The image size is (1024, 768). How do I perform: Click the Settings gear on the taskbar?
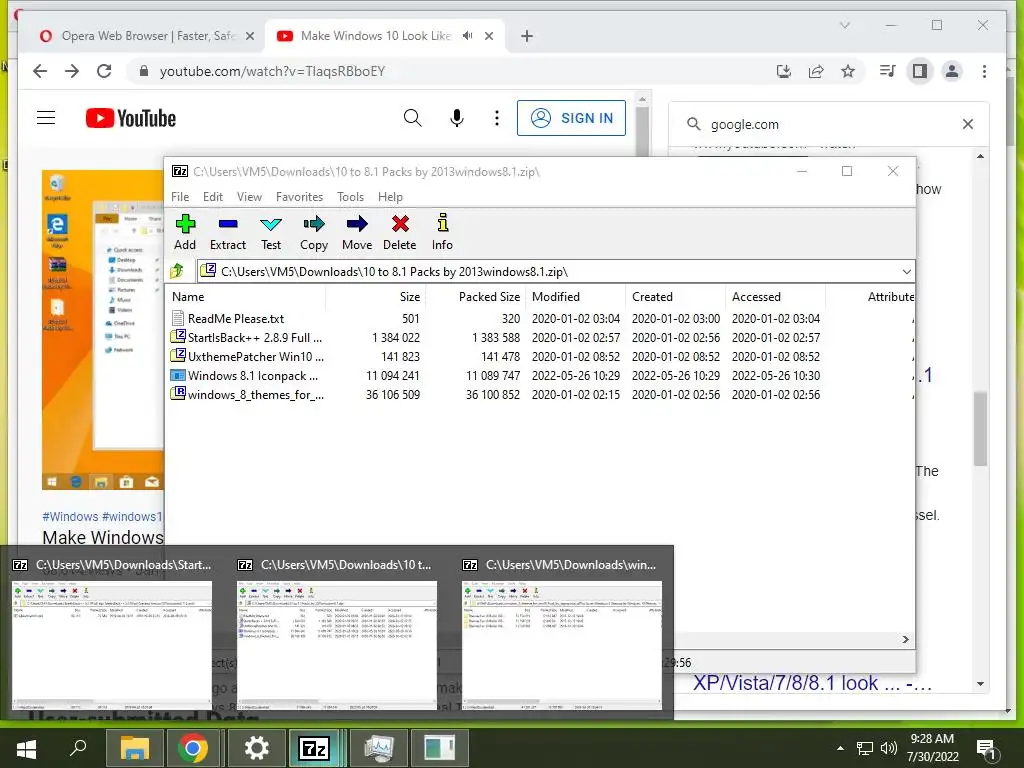coord(256,748)
